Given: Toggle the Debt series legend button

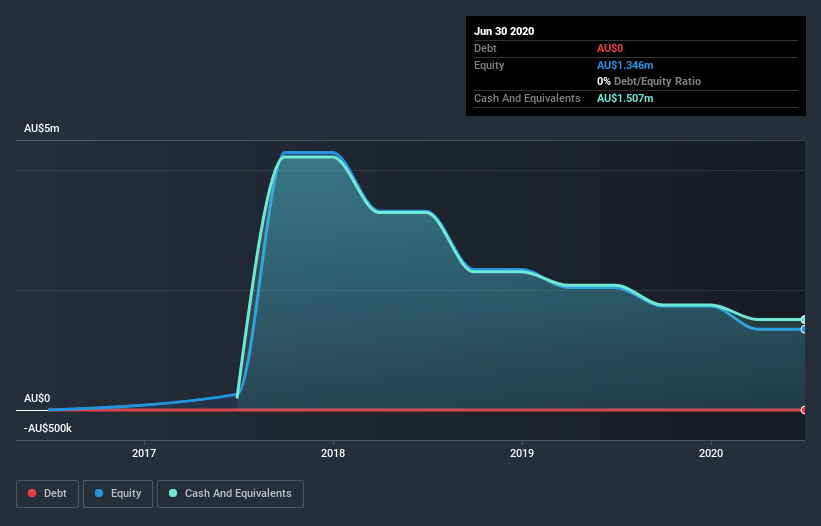Looking at the screenshot, I should [x=47, y=494].
